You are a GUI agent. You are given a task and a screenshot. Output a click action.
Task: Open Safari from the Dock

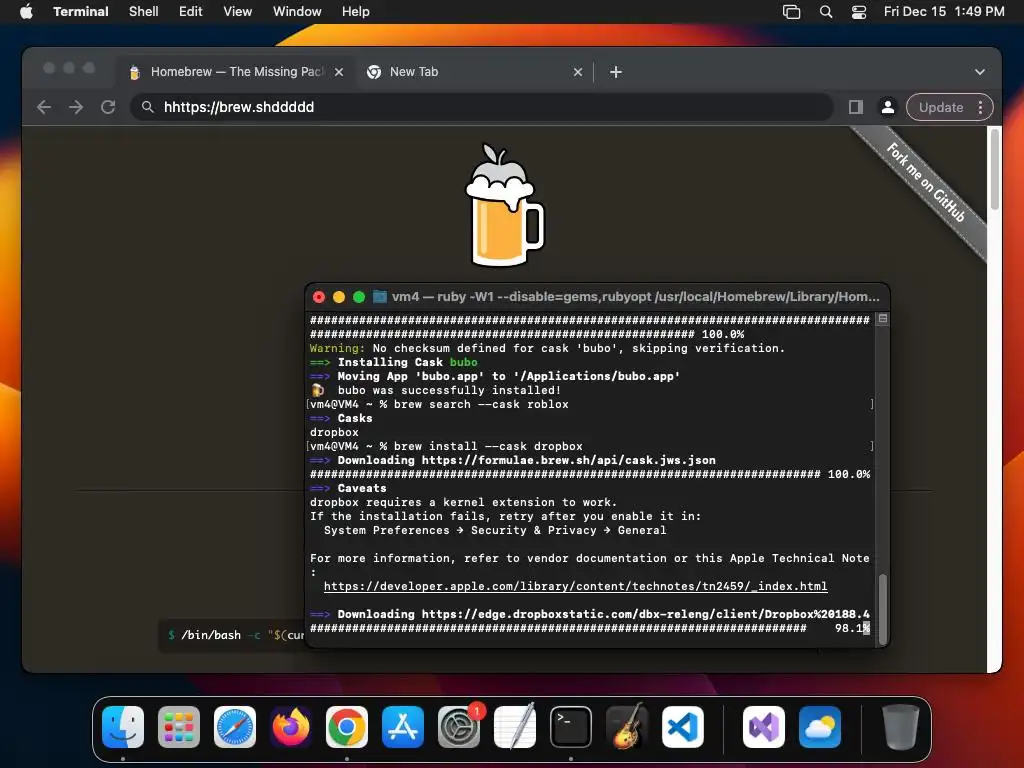[x=235, y=727]
